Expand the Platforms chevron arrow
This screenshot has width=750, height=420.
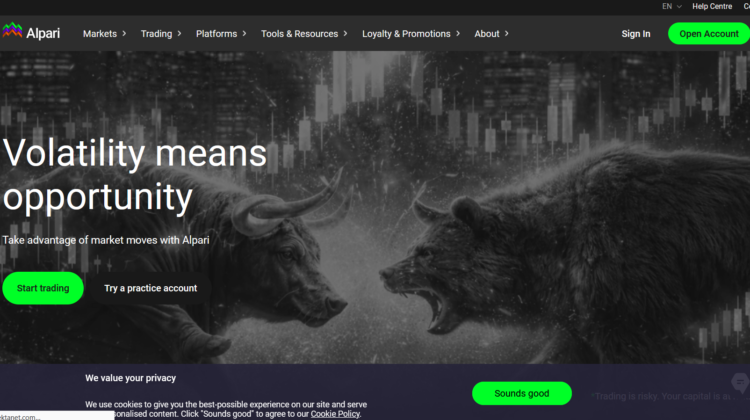pos(244,33)
